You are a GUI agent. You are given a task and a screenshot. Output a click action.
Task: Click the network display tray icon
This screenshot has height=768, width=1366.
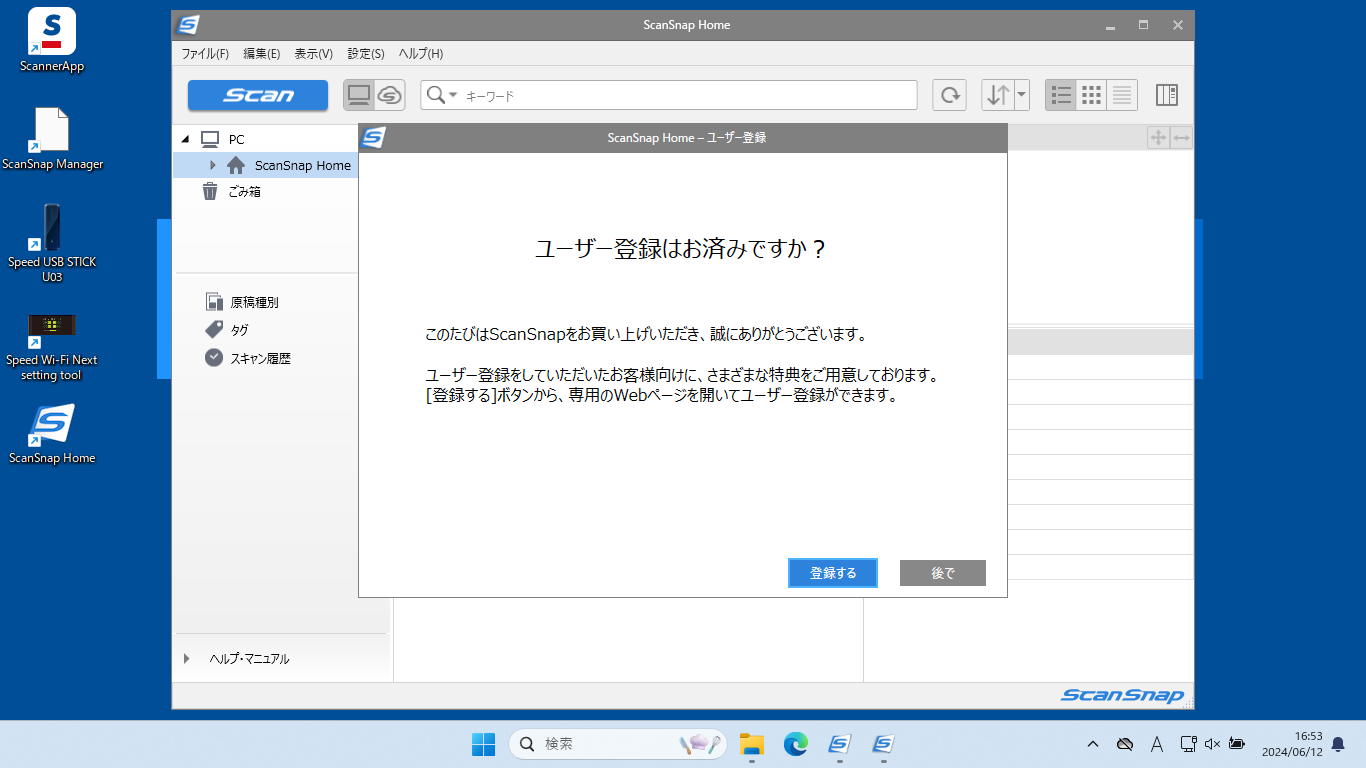pyautogui.click(x=1188, y=744)
